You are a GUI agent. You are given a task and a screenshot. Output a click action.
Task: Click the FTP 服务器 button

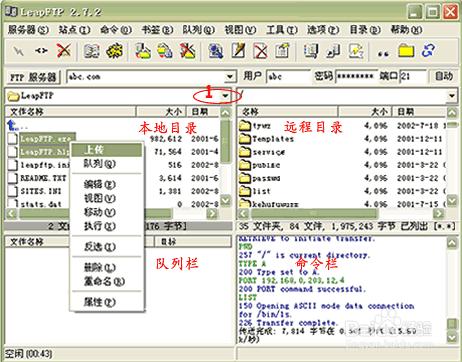pyautogui.click(x=33, y=77)
